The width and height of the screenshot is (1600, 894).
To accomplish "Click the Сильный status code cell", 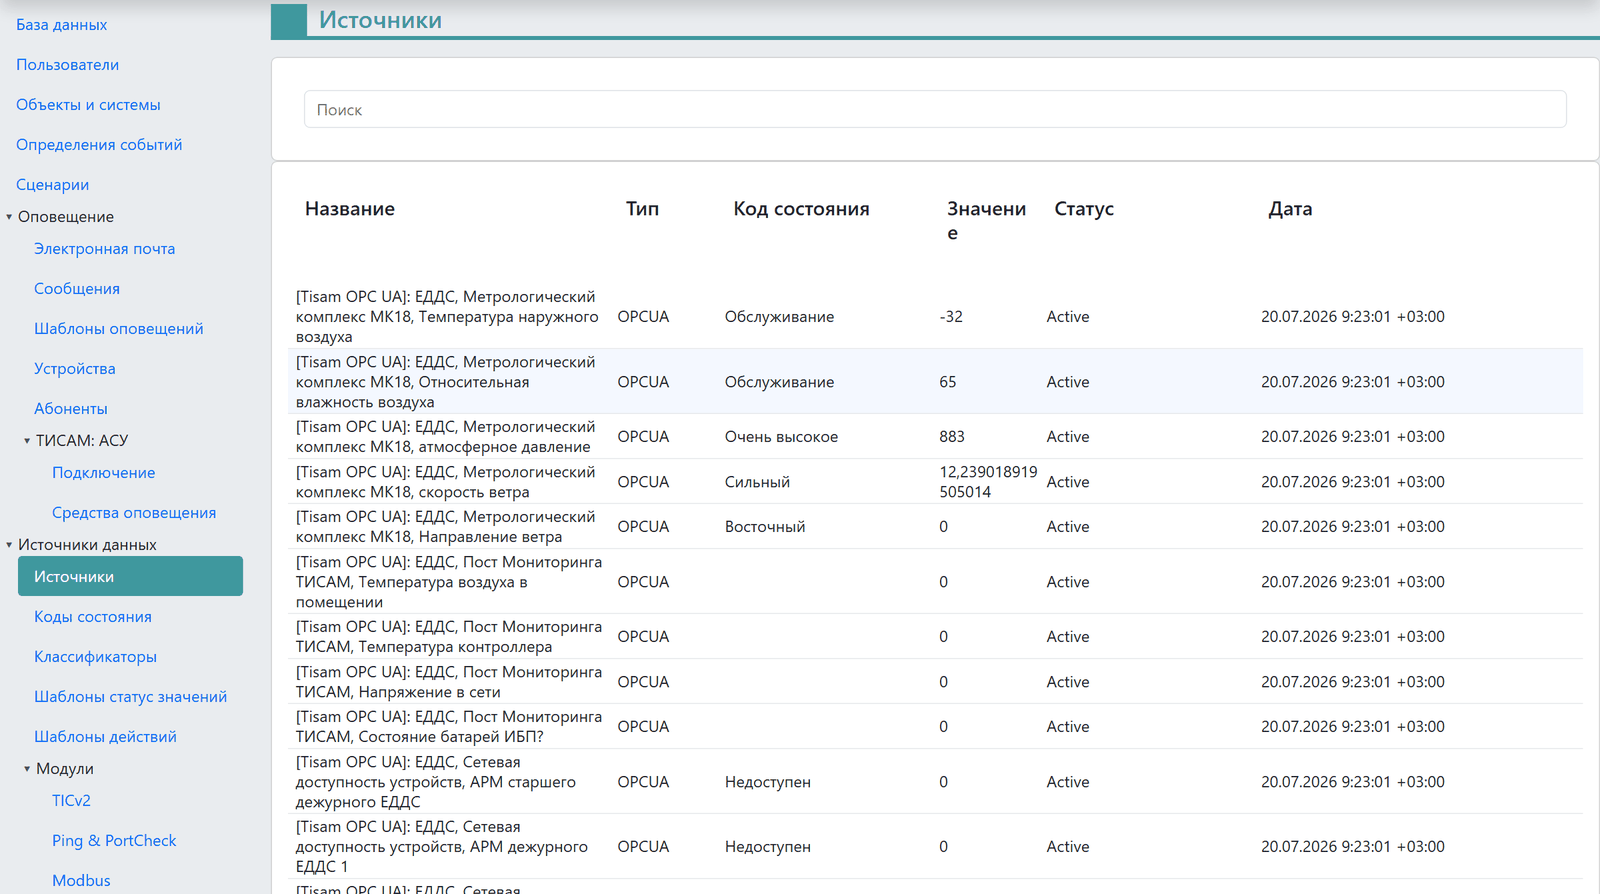I will 757,481.
